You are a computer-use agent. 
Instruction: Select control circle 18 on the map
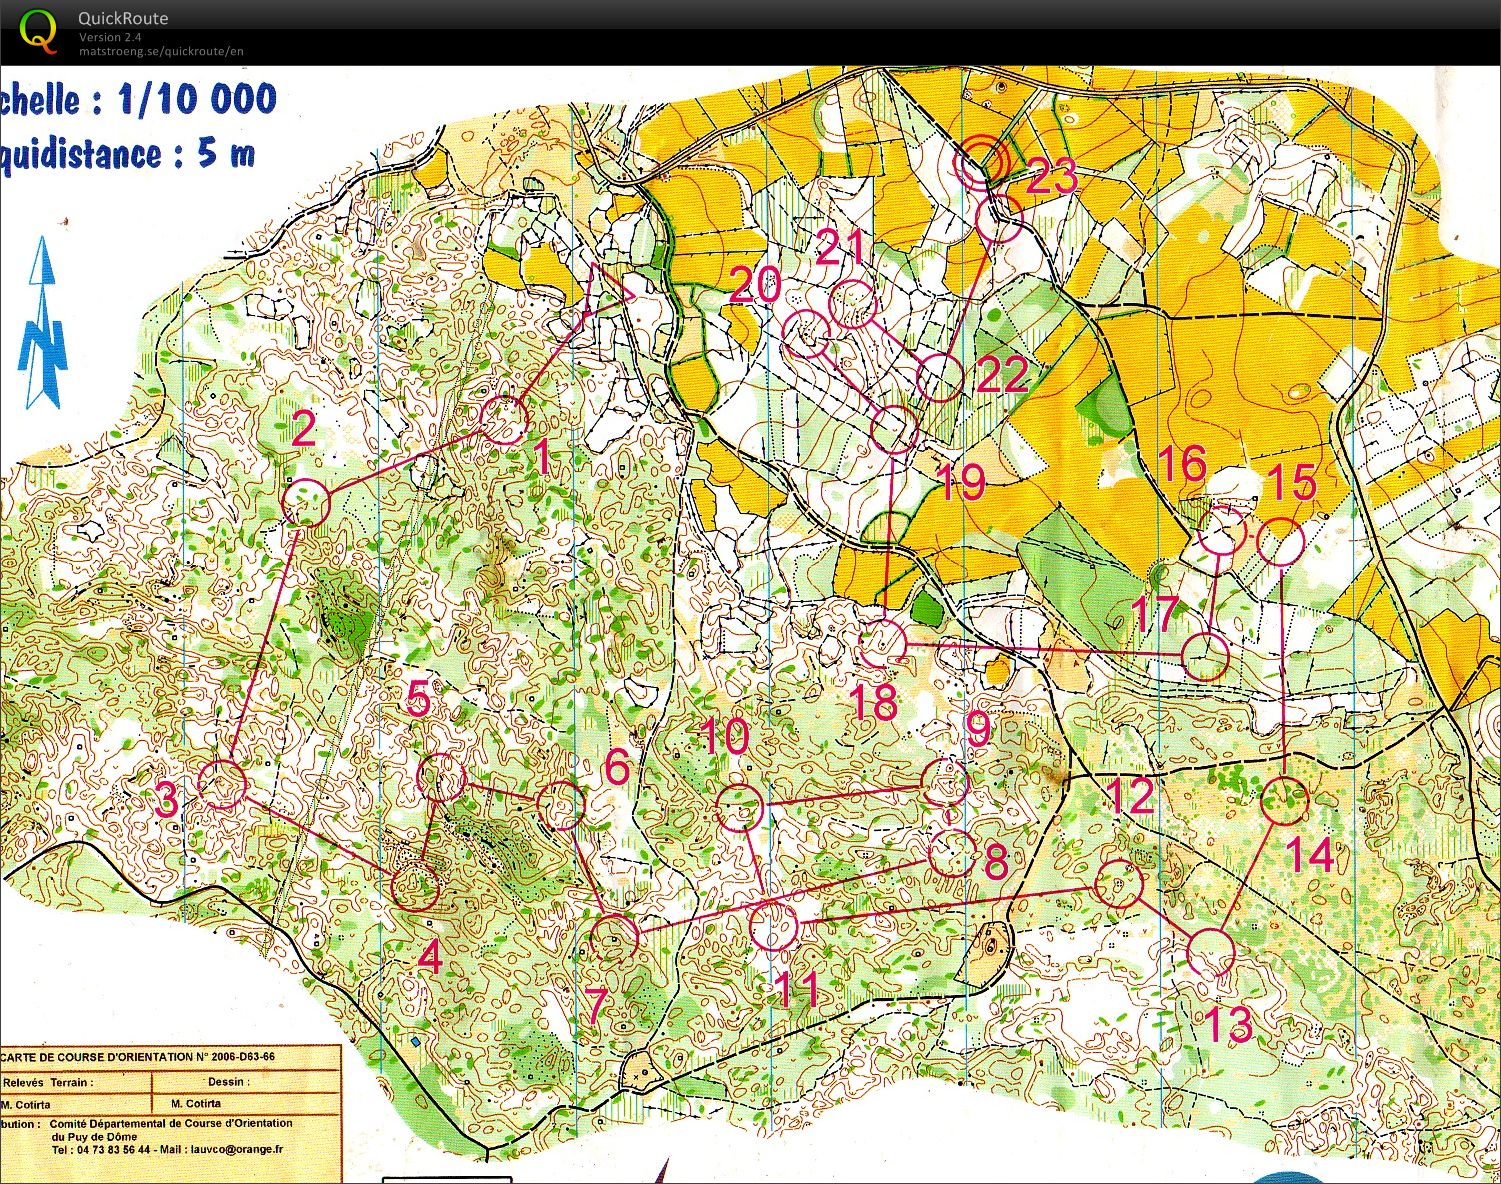coord(883,643)
